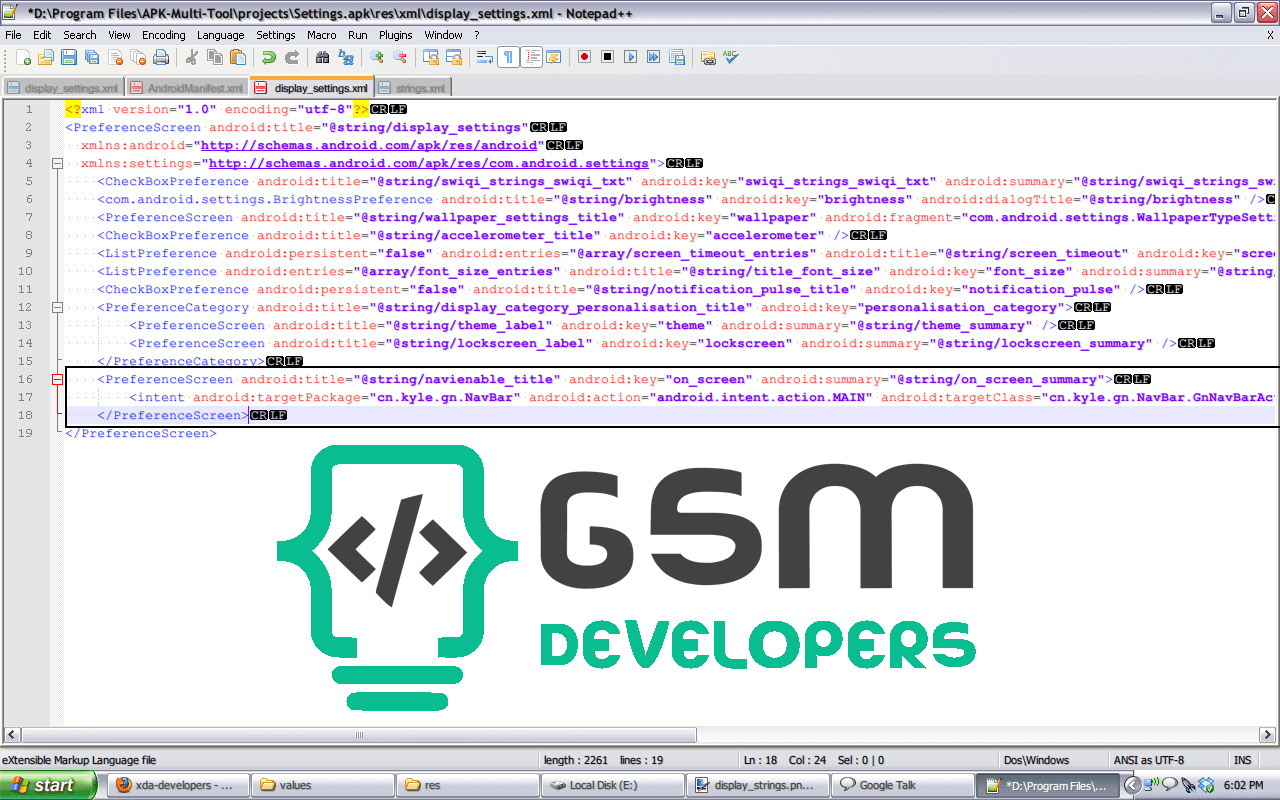Toggle Word Wrap in the toolbar

pyautogui.click(x=485, y=57)
